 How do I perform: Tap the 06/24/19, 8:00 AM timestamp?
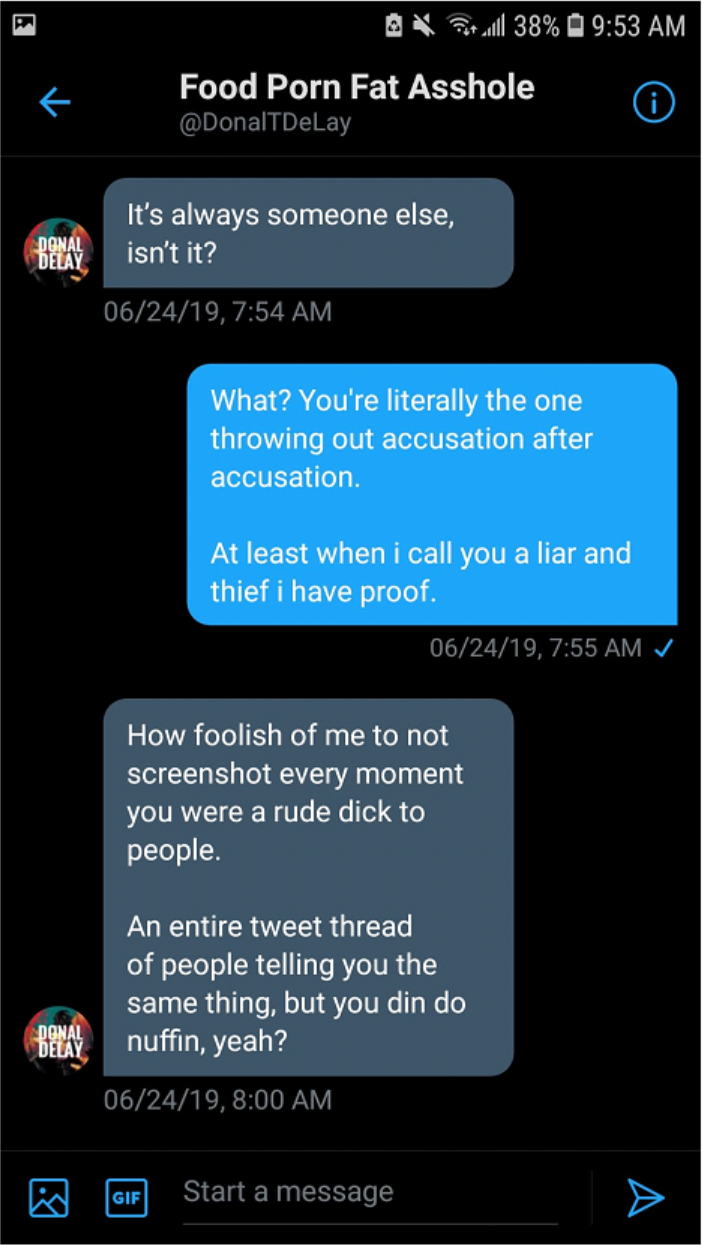point(218,1101)
